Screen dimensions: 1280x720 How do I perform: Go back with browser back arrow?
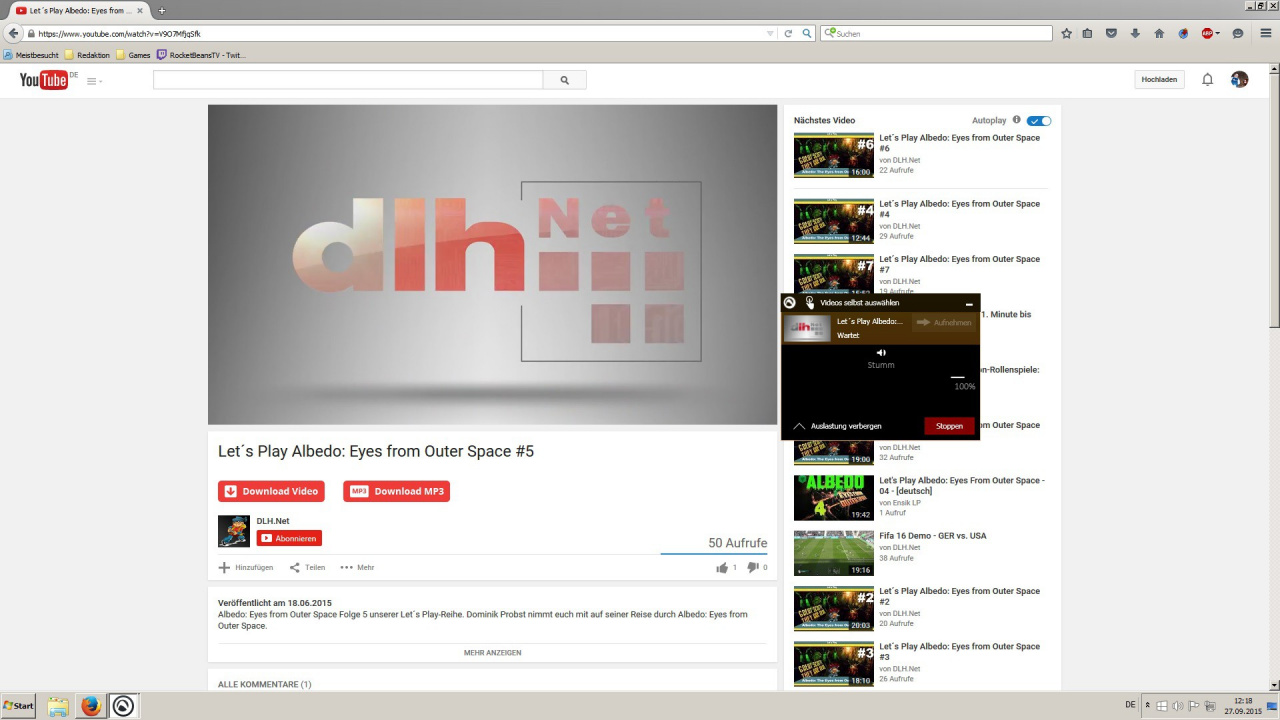click(x=13, y=33)
